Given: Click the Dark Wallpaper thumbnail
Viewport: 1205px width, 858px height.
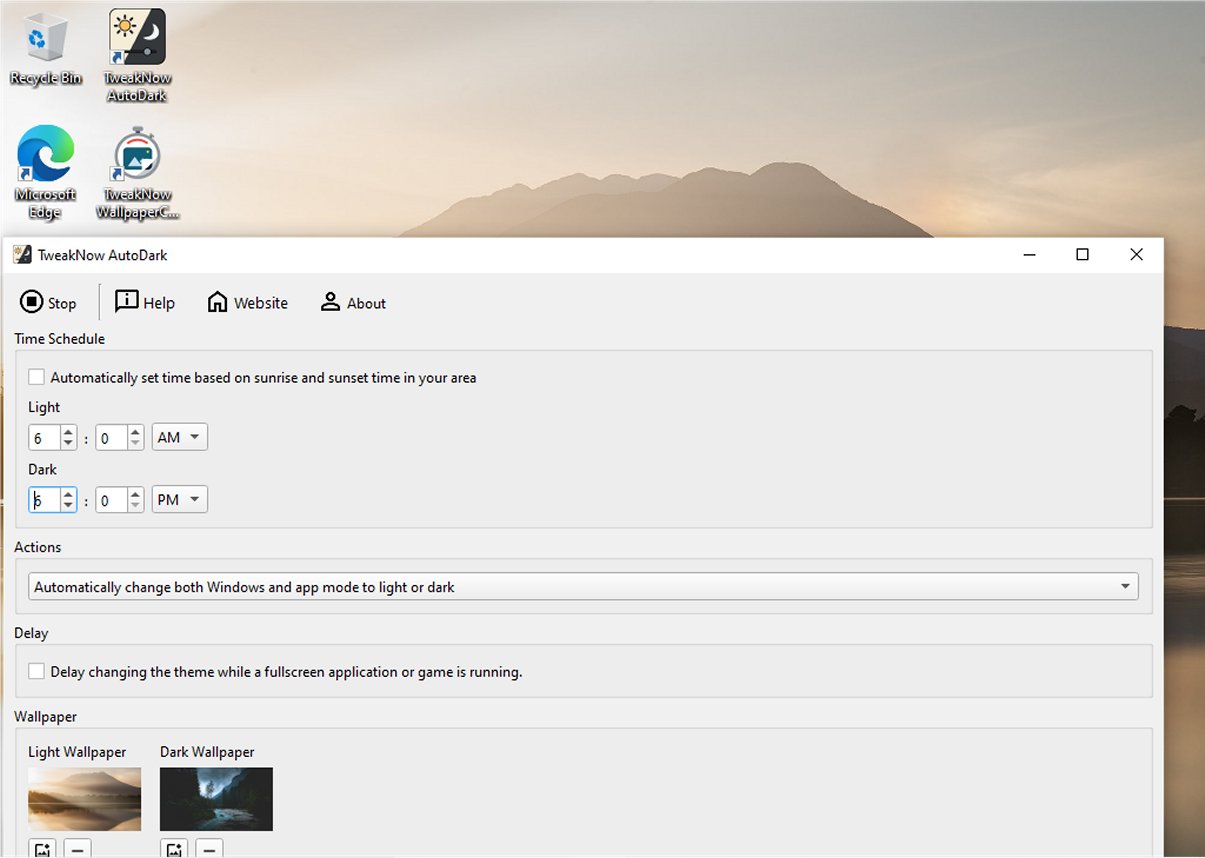Looking at the screenshot, I should pos(216,799).
